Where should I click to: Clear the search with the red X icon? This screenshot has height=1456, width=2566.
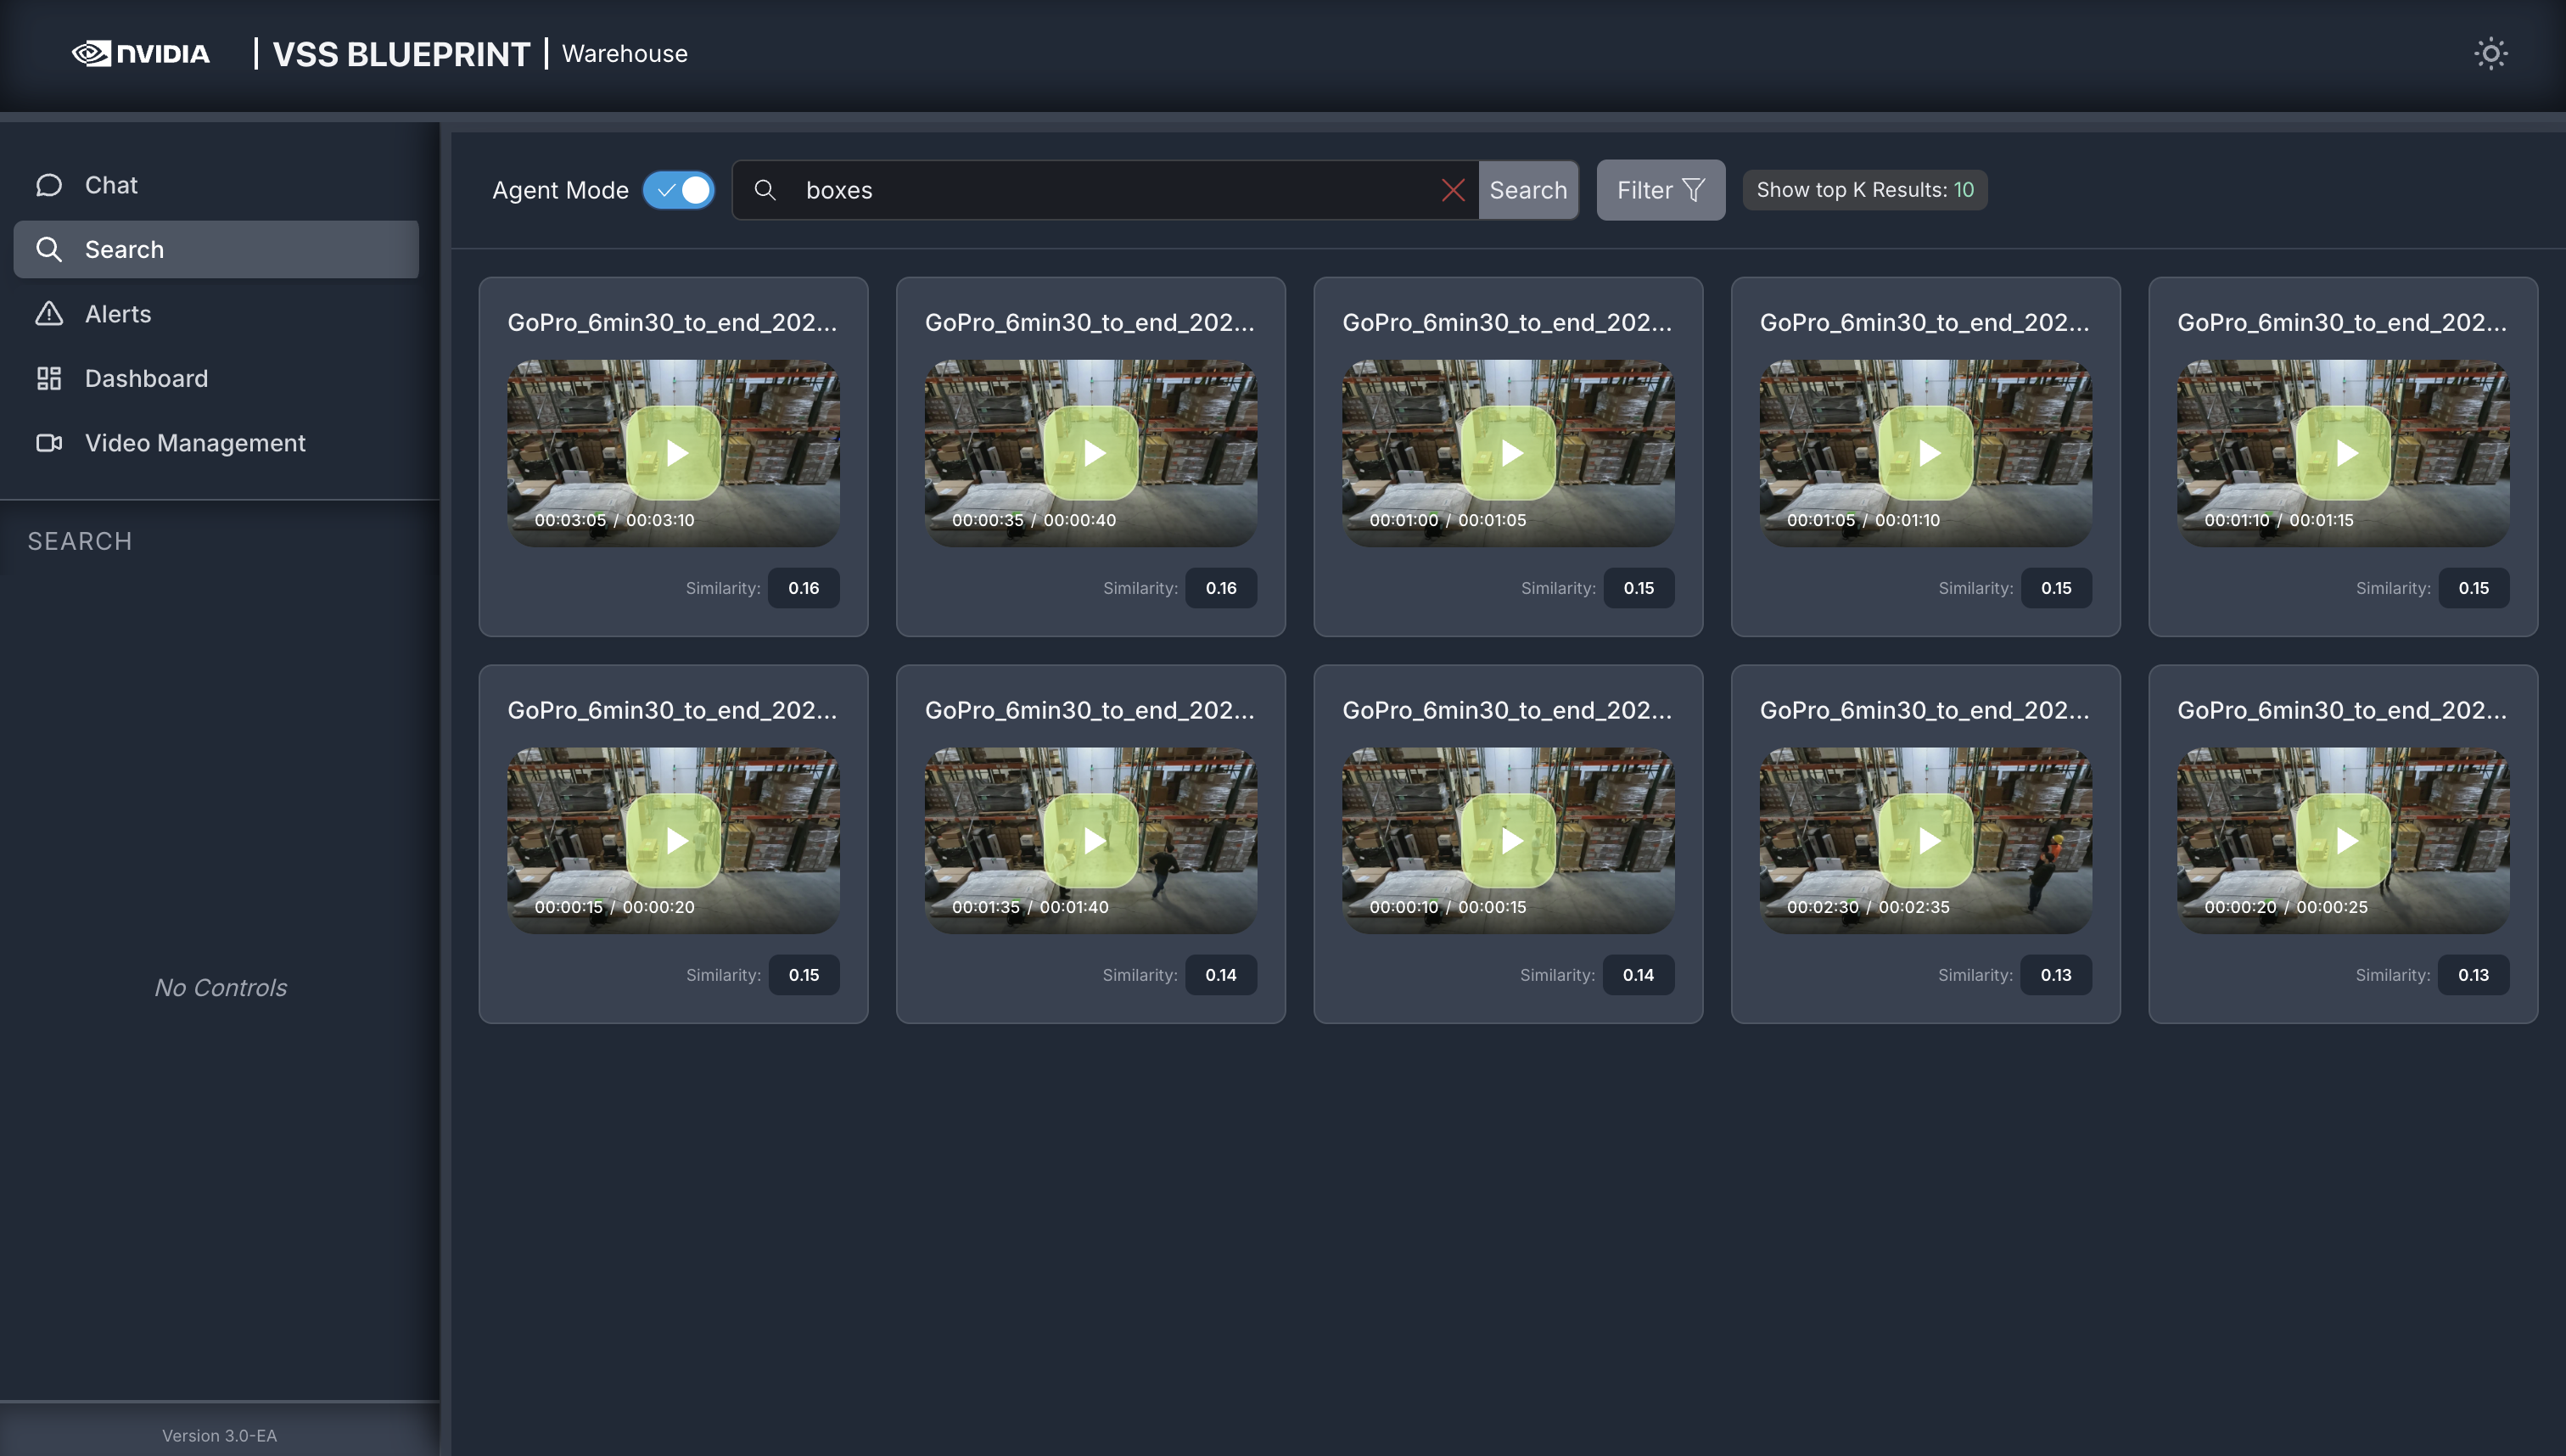pyautogui.click(x=1454, y=190)
